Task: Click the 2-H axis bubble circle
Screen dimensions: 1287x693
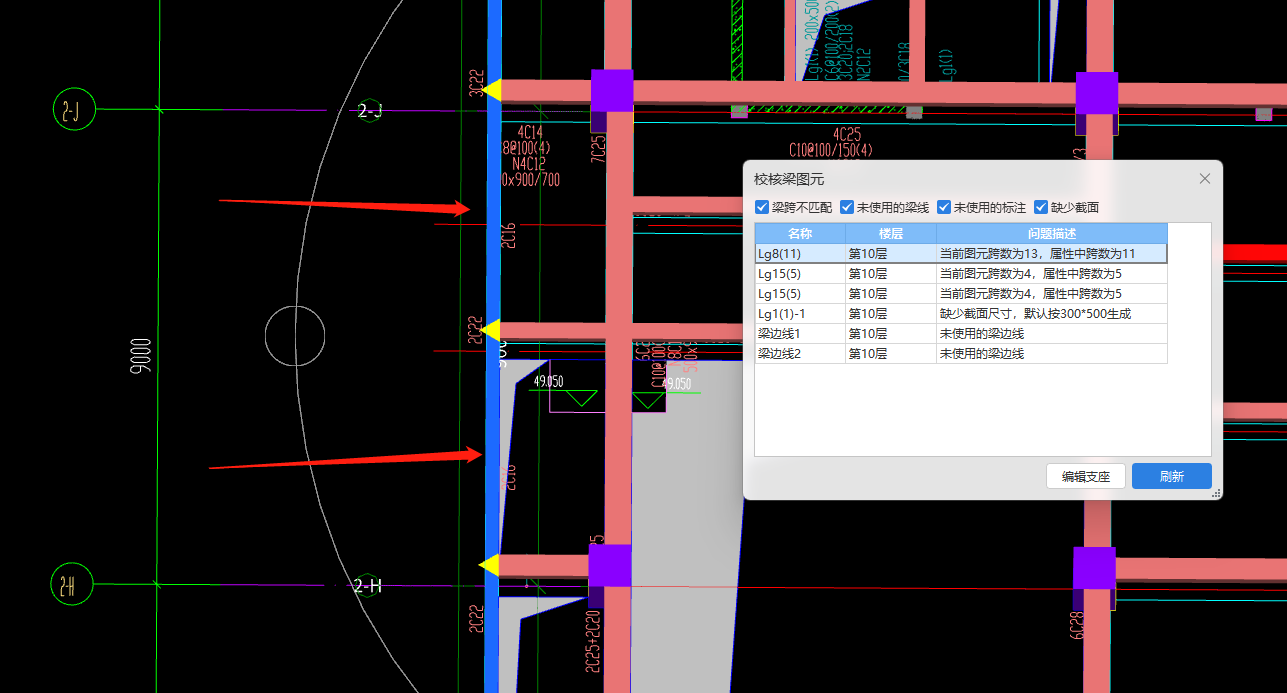Action: point(73,585)
